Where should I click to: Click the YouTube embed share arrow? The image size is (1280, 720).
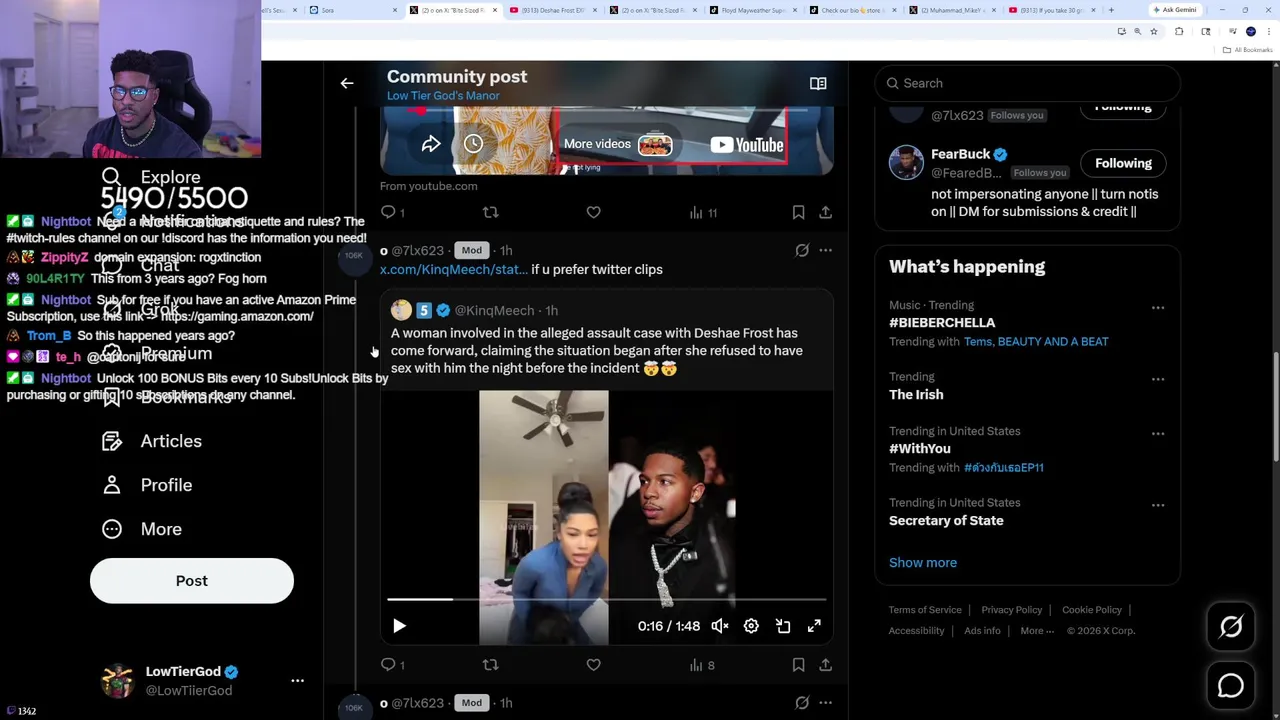click(x=431, y=144)
